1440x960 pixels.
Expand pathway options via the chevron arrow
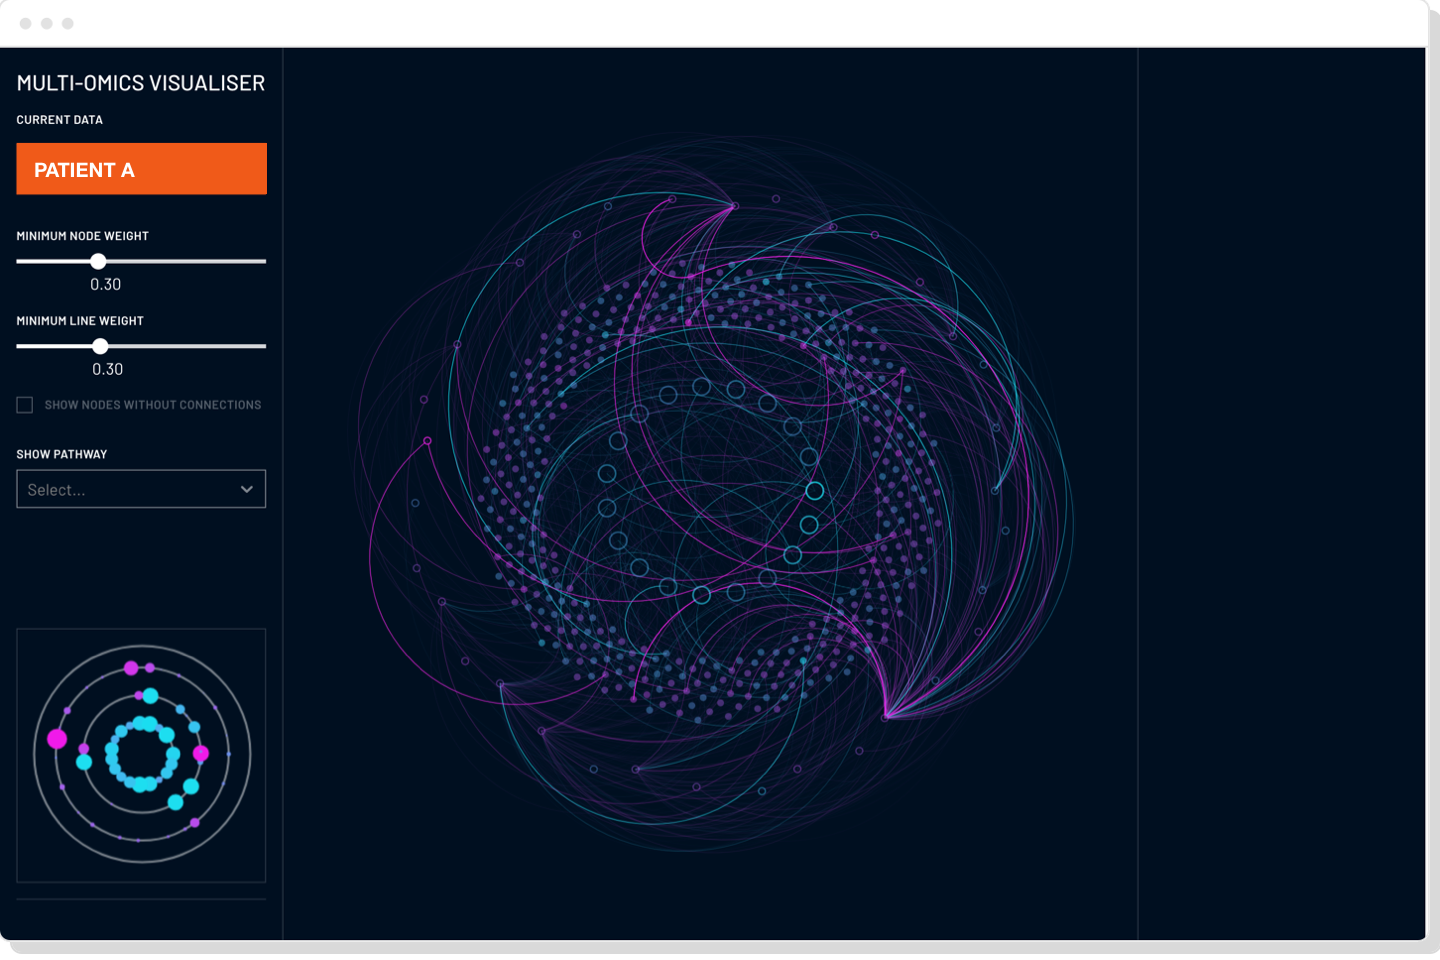pyautogui.click(x=246, y=489)
